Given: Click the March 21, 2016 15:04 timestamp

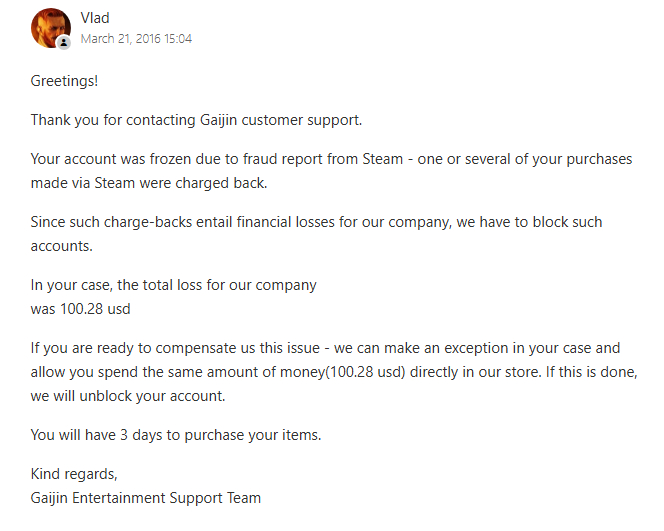Looking at the screenshot, I should click(x=136, y=39).
